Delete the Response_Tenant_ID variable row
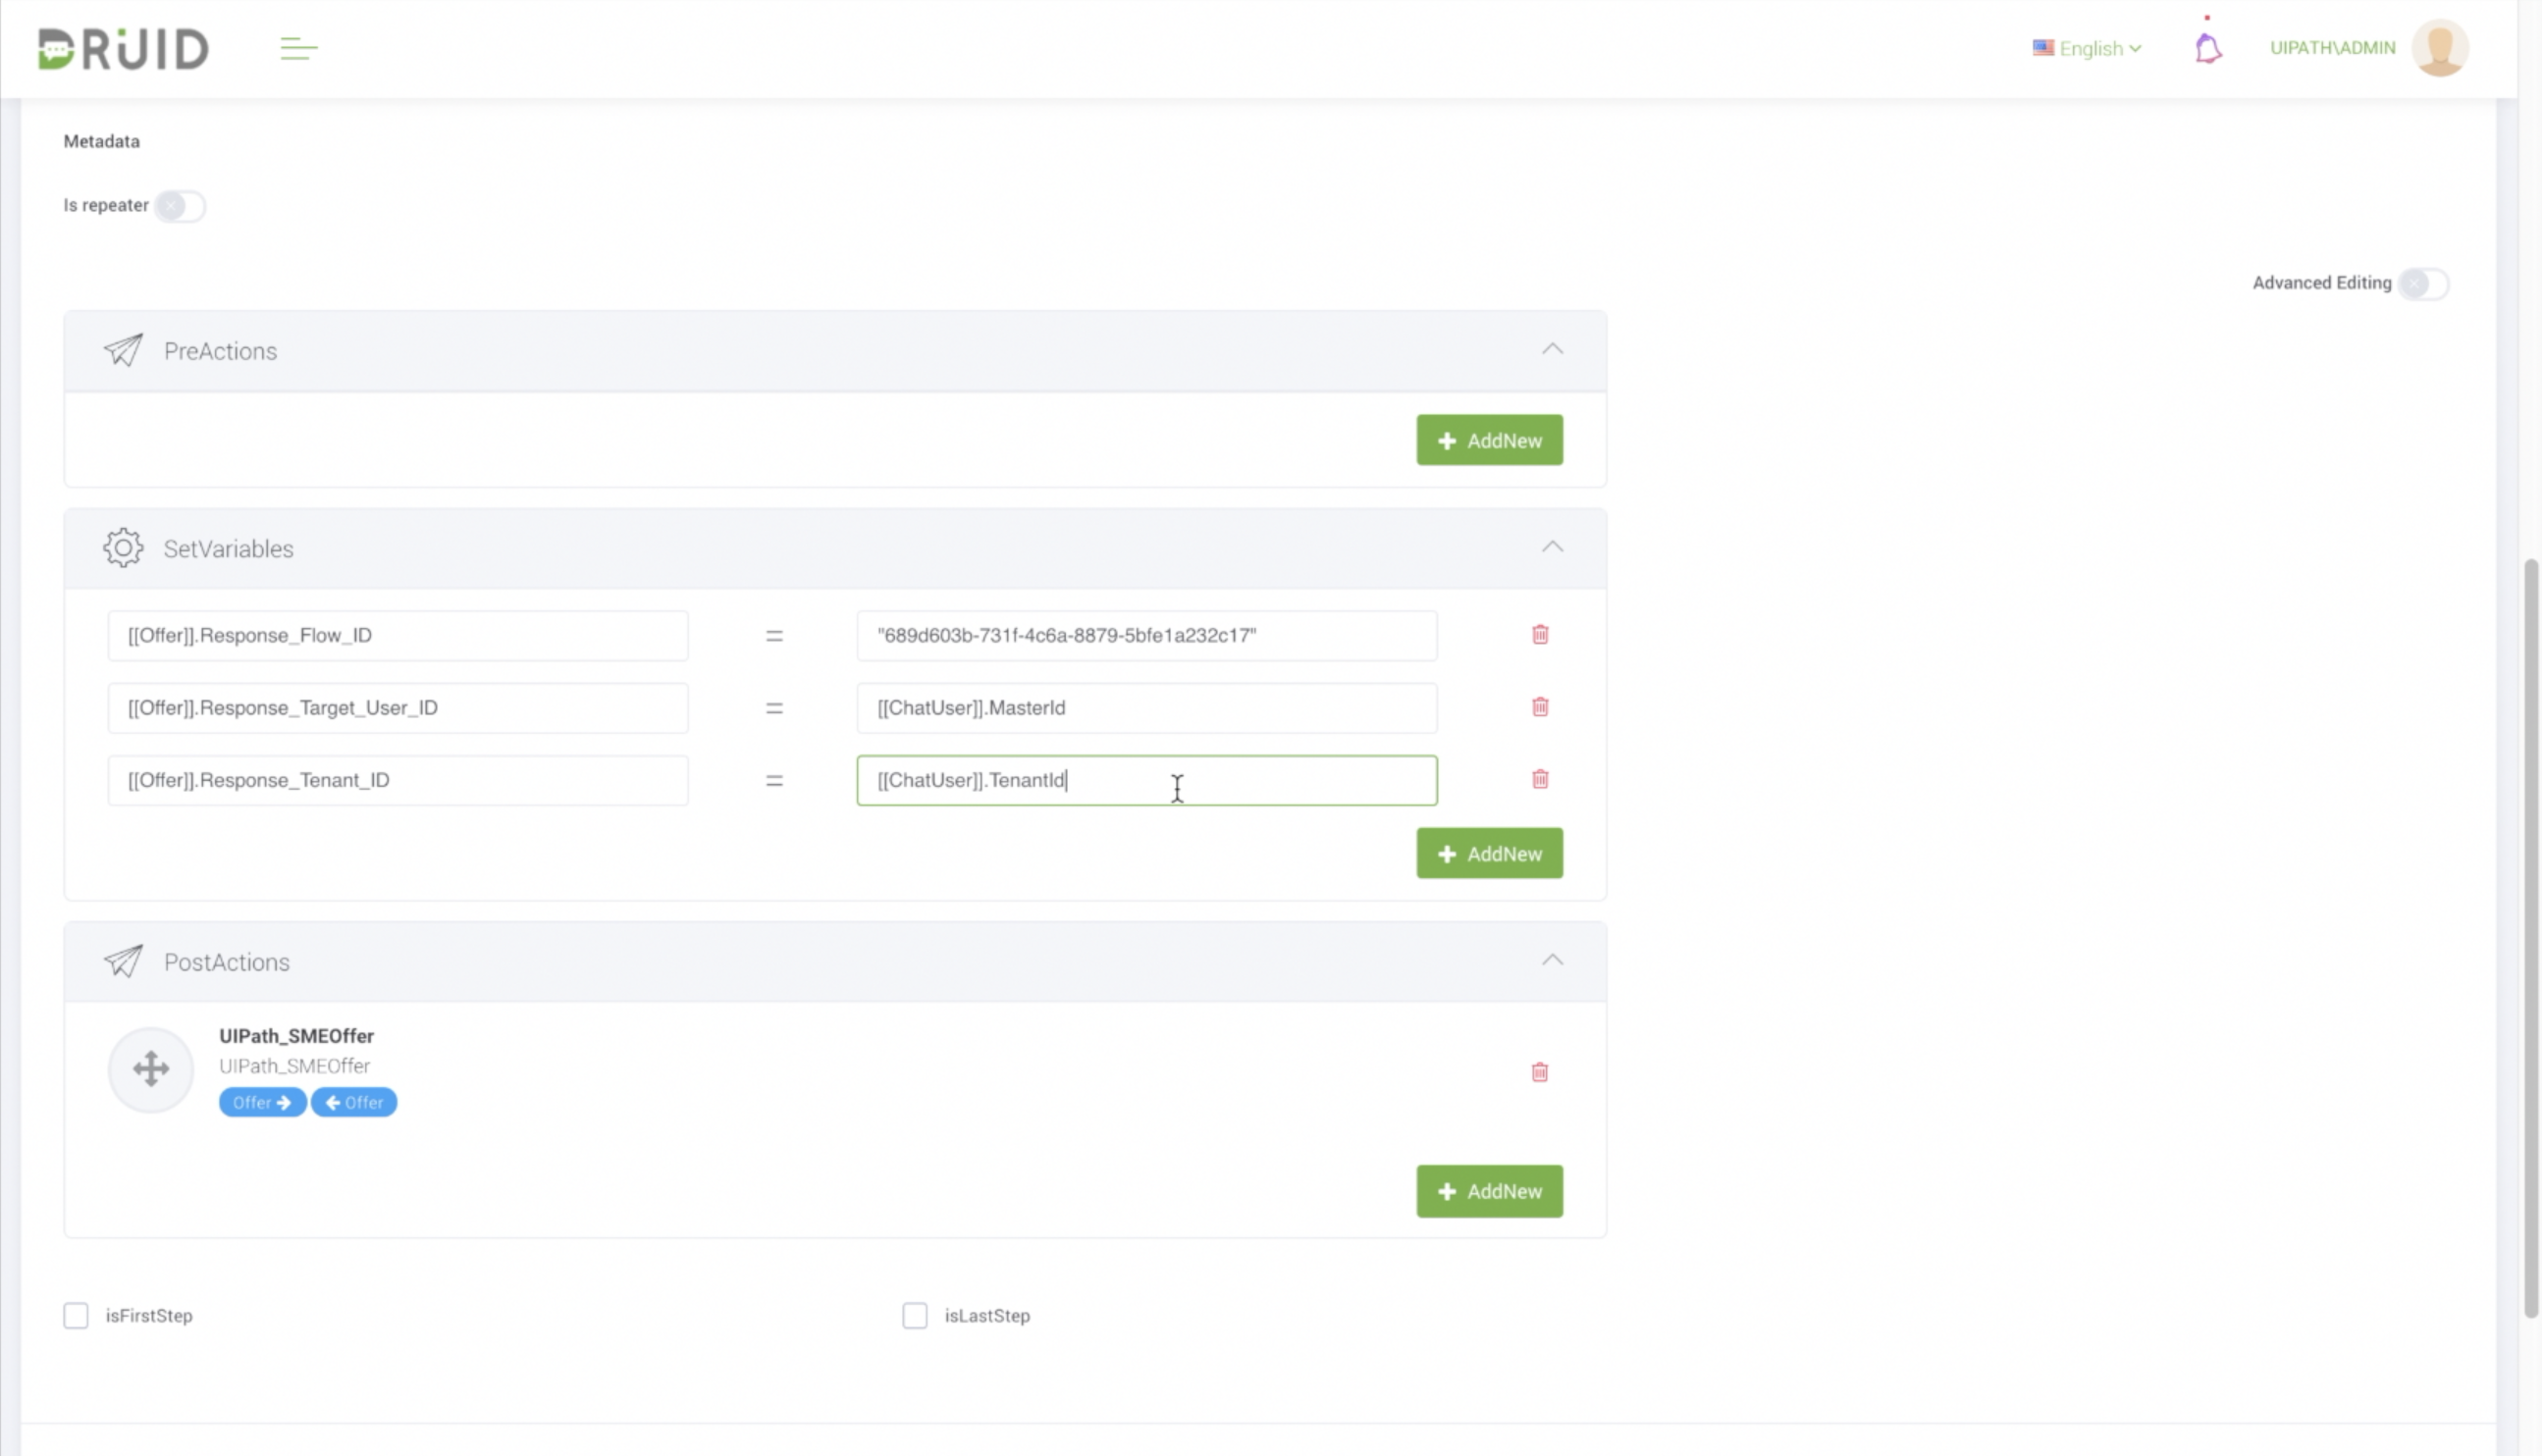The width and height of the screenshot is (2542, 1456). coord(1540,779)
